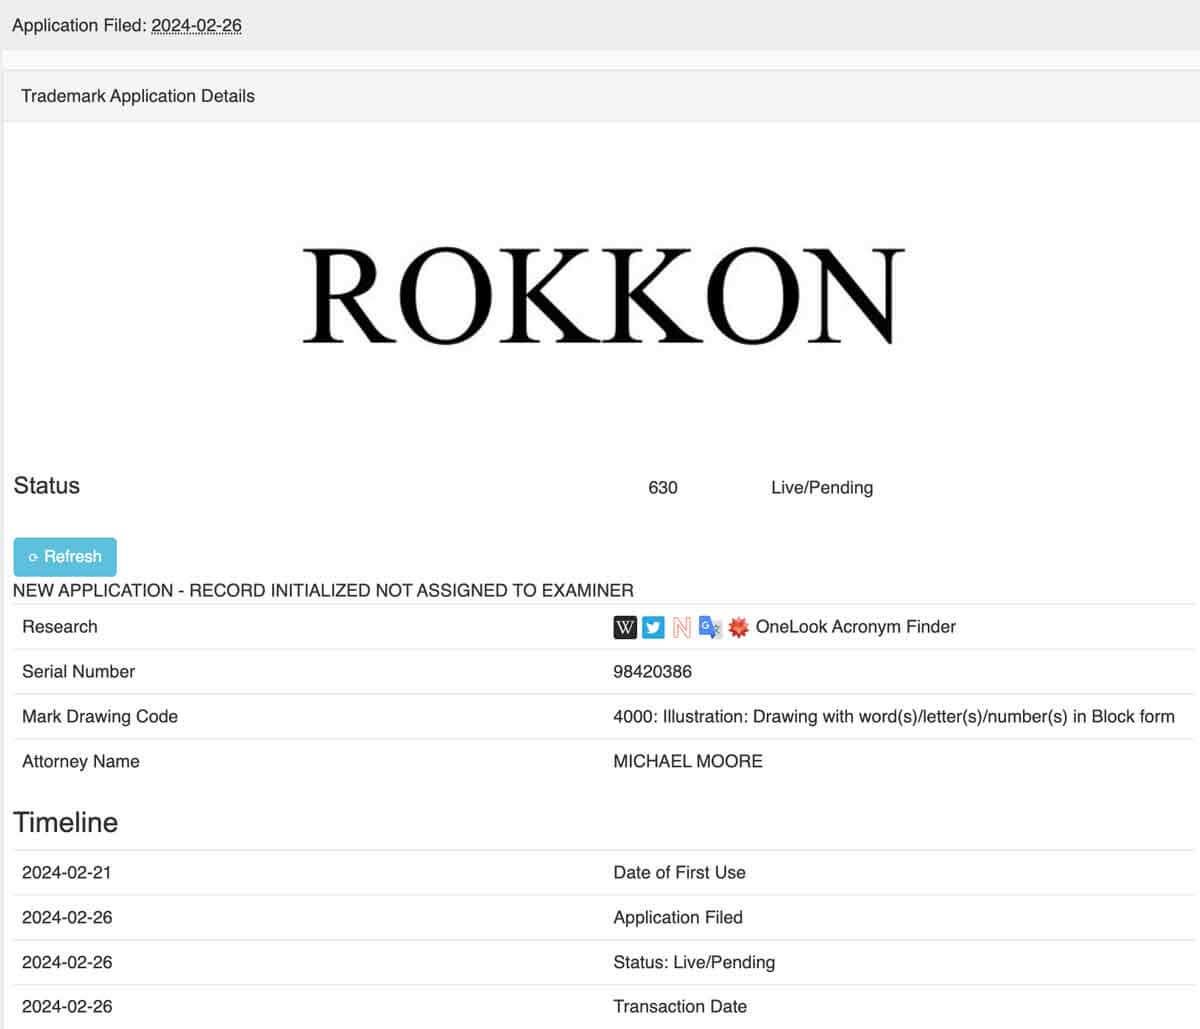
Task: Click the Mark Drawing Code 4000 description
Action: (893, 717)
